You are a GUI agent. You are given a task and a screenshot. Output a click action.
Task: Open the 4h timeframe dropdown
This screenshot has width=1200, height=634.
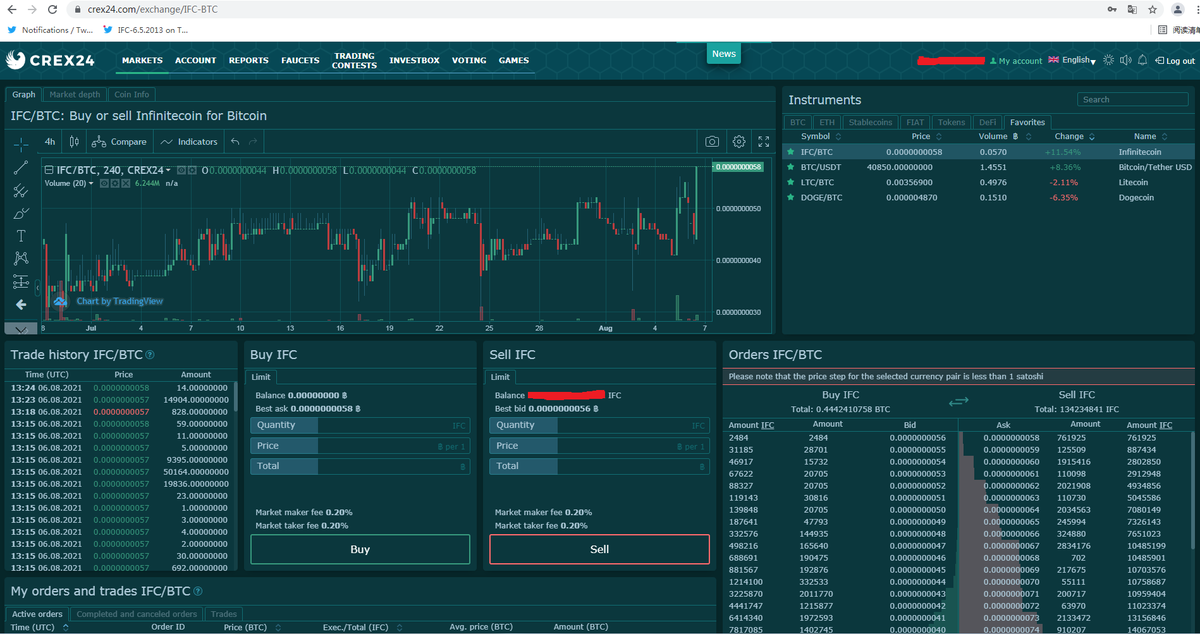50,142
